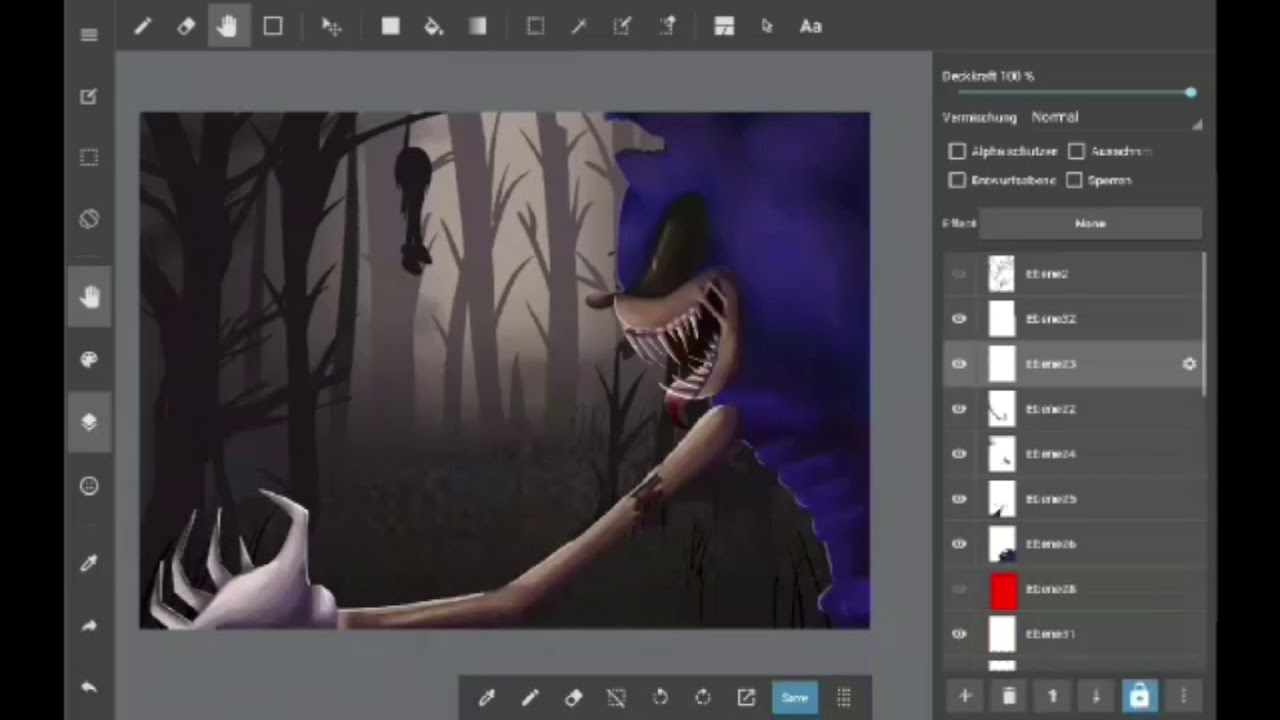Open layer more options three dots

[1183, 696]
